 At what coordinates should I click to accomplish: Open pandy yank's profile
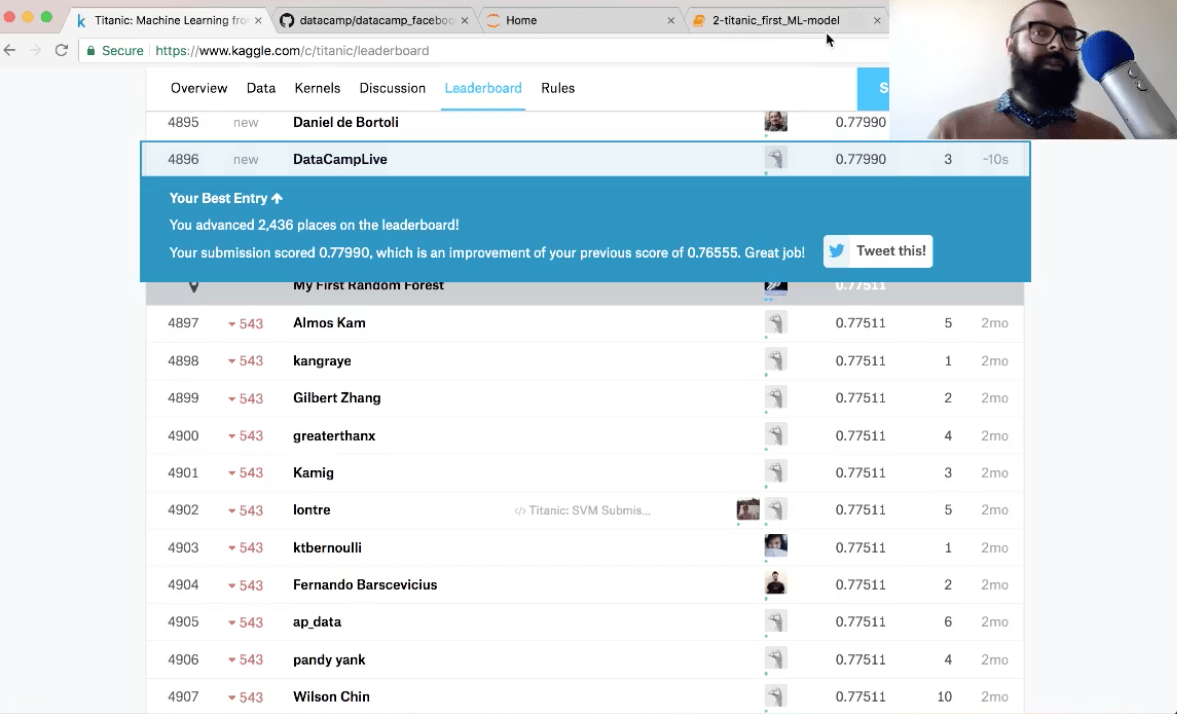tap(329, 660)
